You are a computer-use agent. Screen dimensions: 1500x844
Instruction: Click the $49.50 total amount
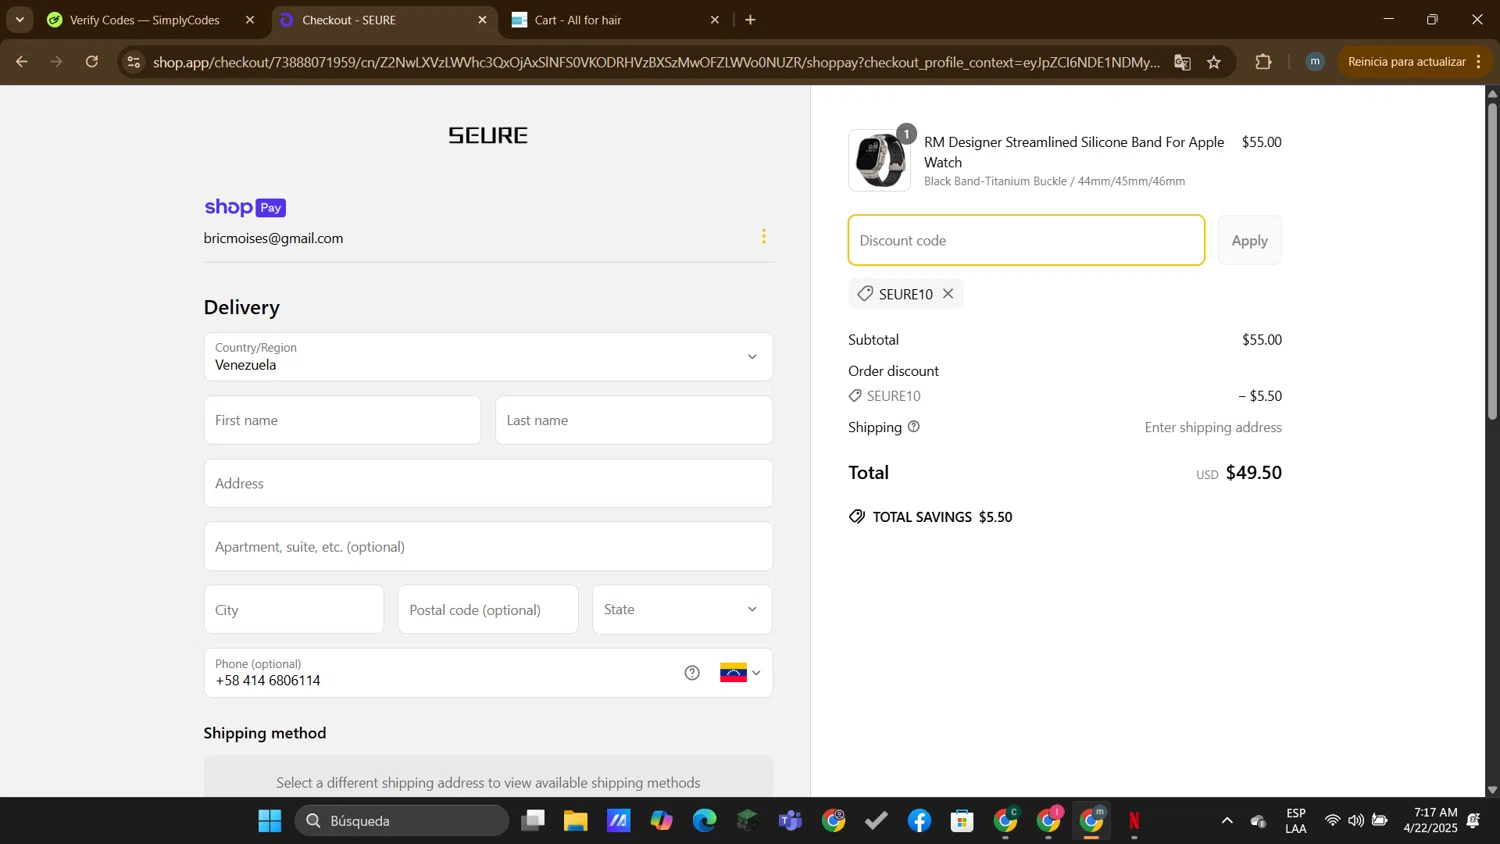coord(1254,472)
